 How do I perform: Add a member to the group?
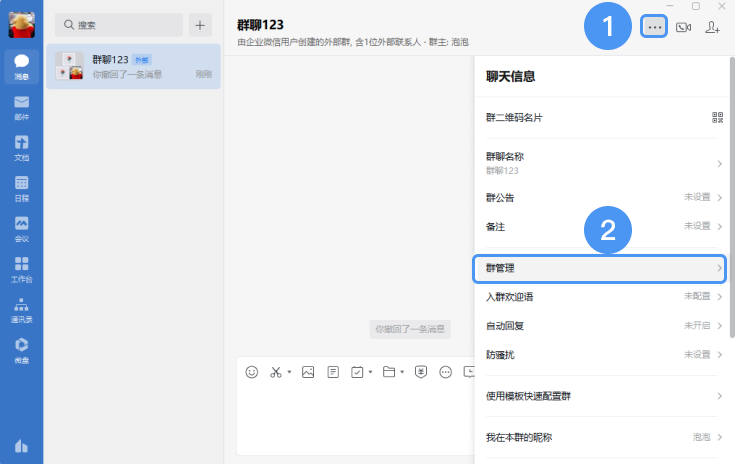[712, 27]
